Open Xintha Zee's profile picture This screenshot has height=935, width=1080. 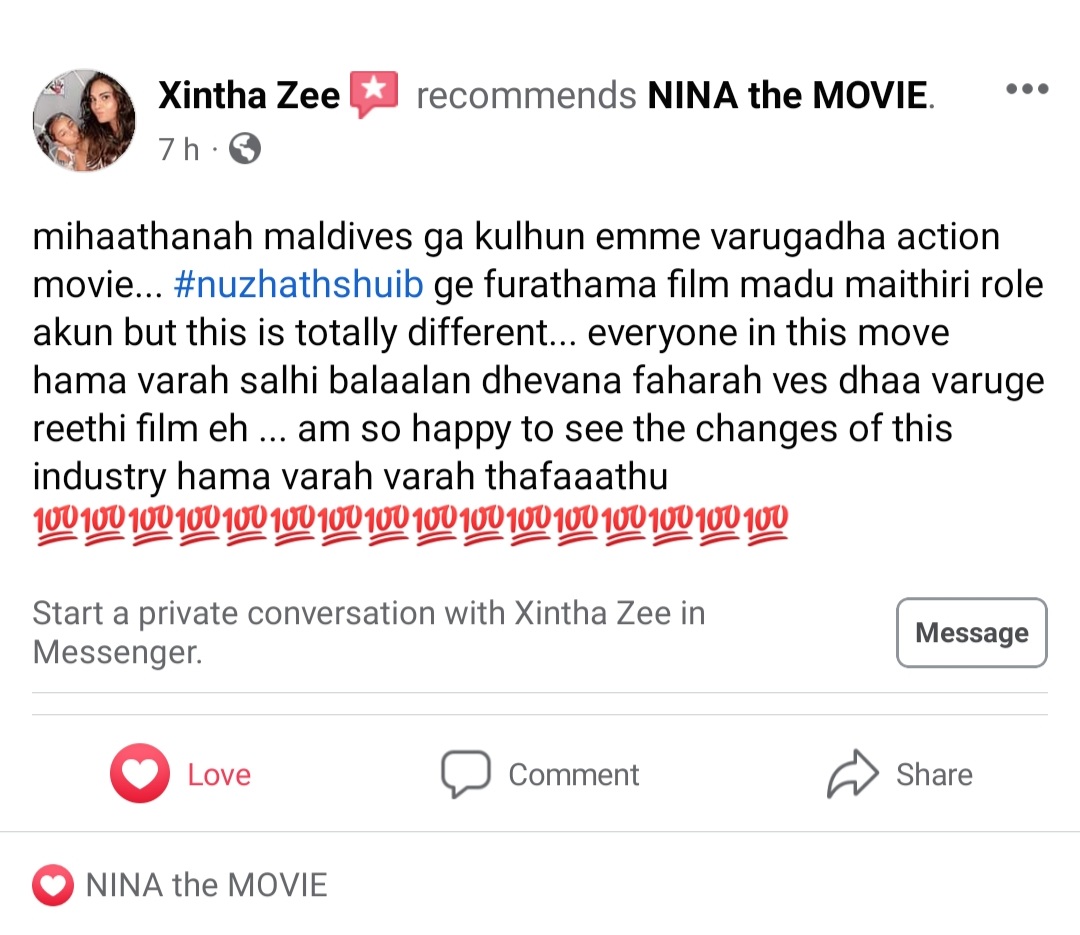pos(84,120)
